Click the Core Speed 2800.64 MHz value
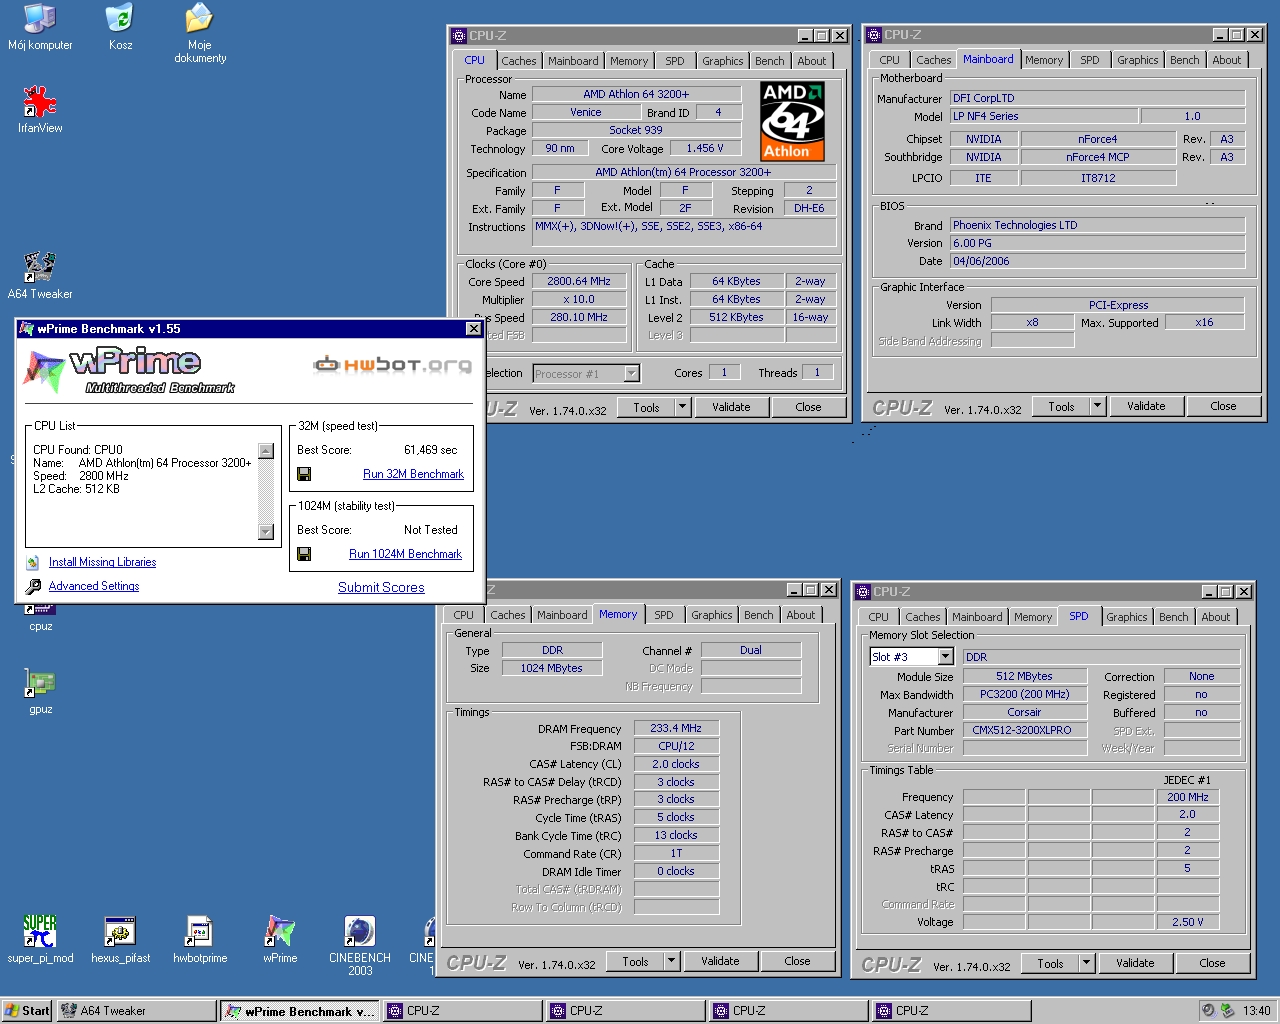This screenshot has height=1024, width=1280. point(579,282)
